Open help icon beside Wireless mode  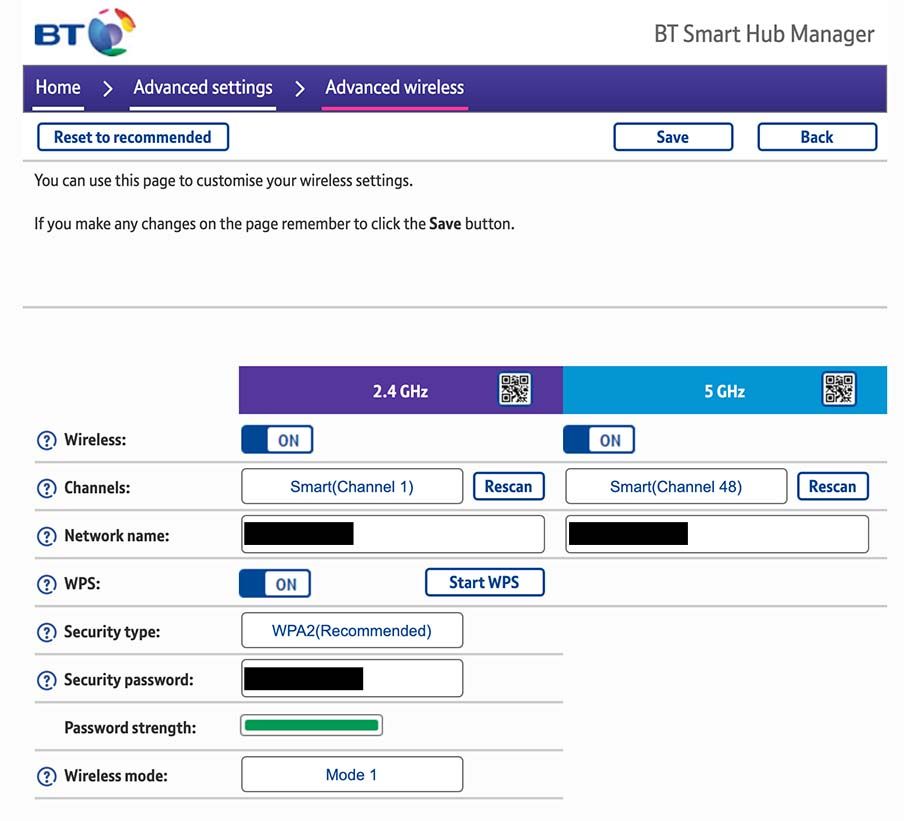pos(46,777)
